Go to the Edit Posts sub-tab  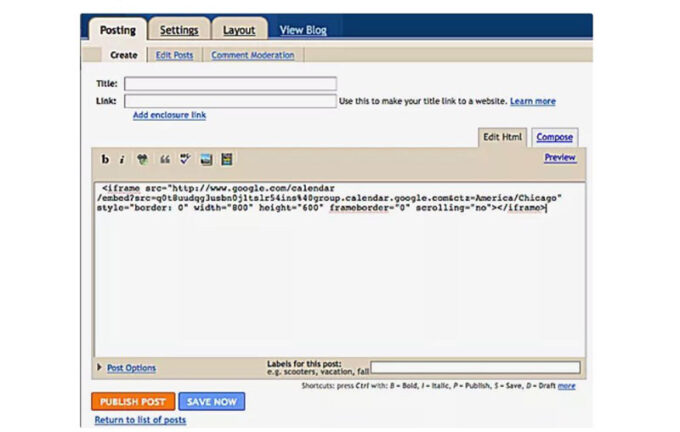pos(174,55)
